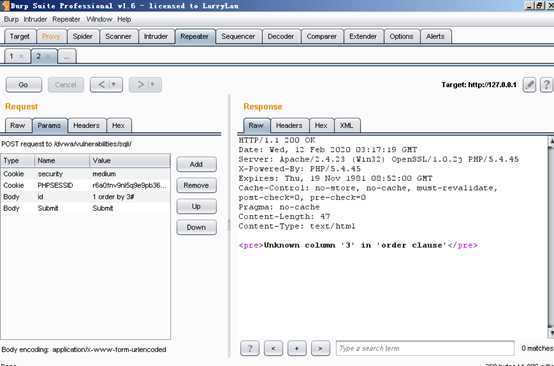The width and height of the screenshot is (554, 366).
Task: Switch to the Intruder main tab
Action: [156, 36]
